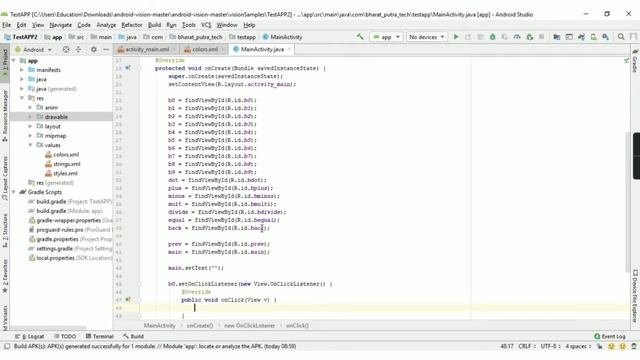This screenshot has width=640, height=360.
Task: Select the drawable folder in tree
Action: [56, 117]
